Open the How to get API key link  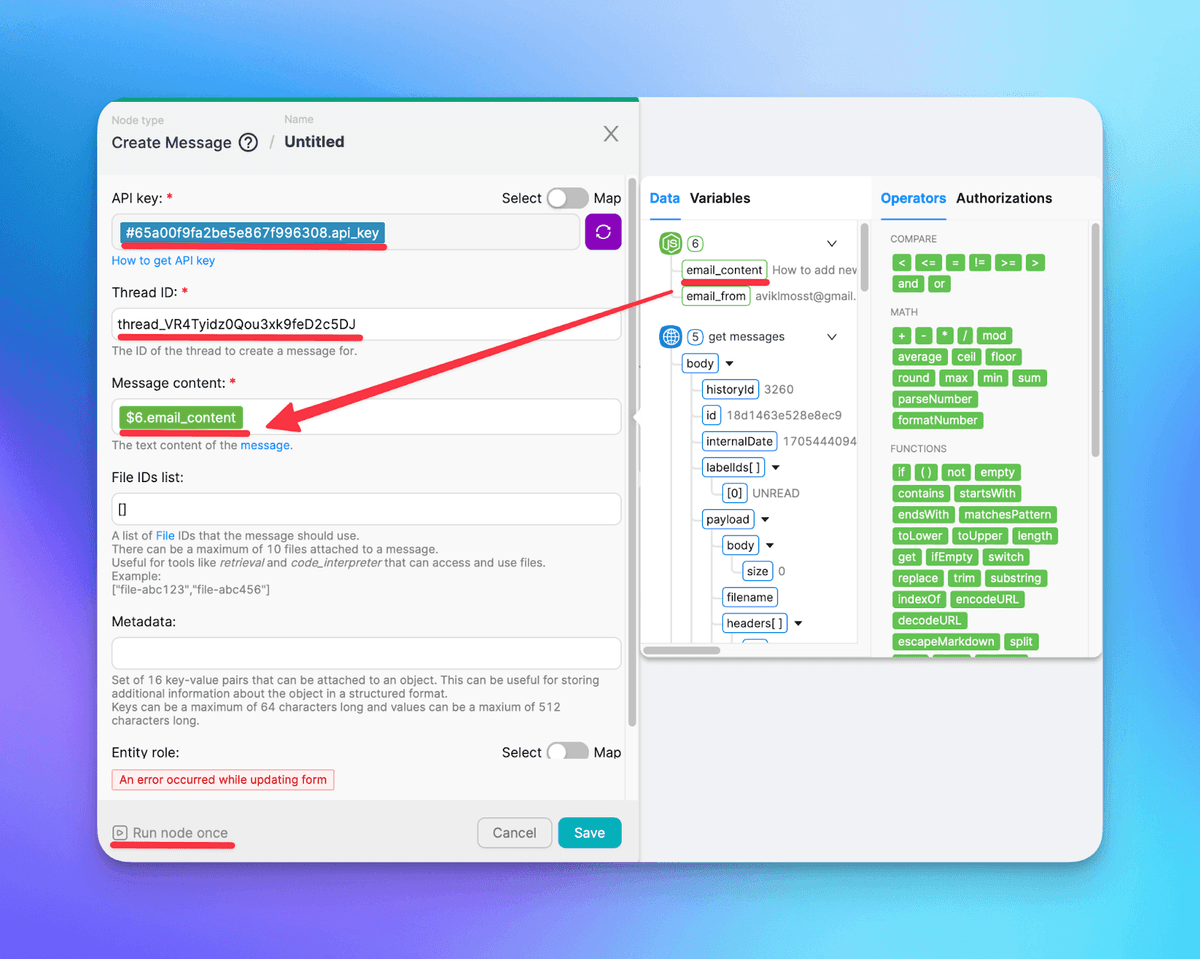click(163, 261)
